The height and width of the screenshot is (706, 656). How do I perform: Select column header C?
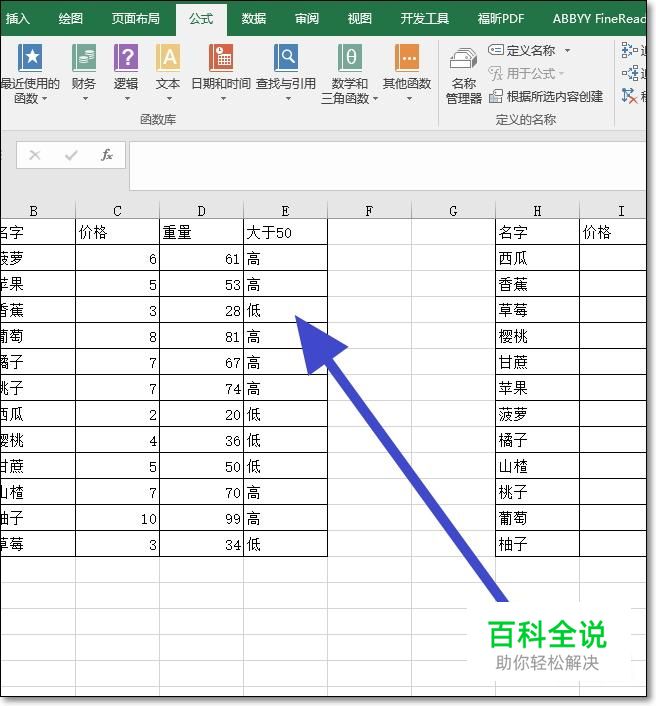pos(118,211)
